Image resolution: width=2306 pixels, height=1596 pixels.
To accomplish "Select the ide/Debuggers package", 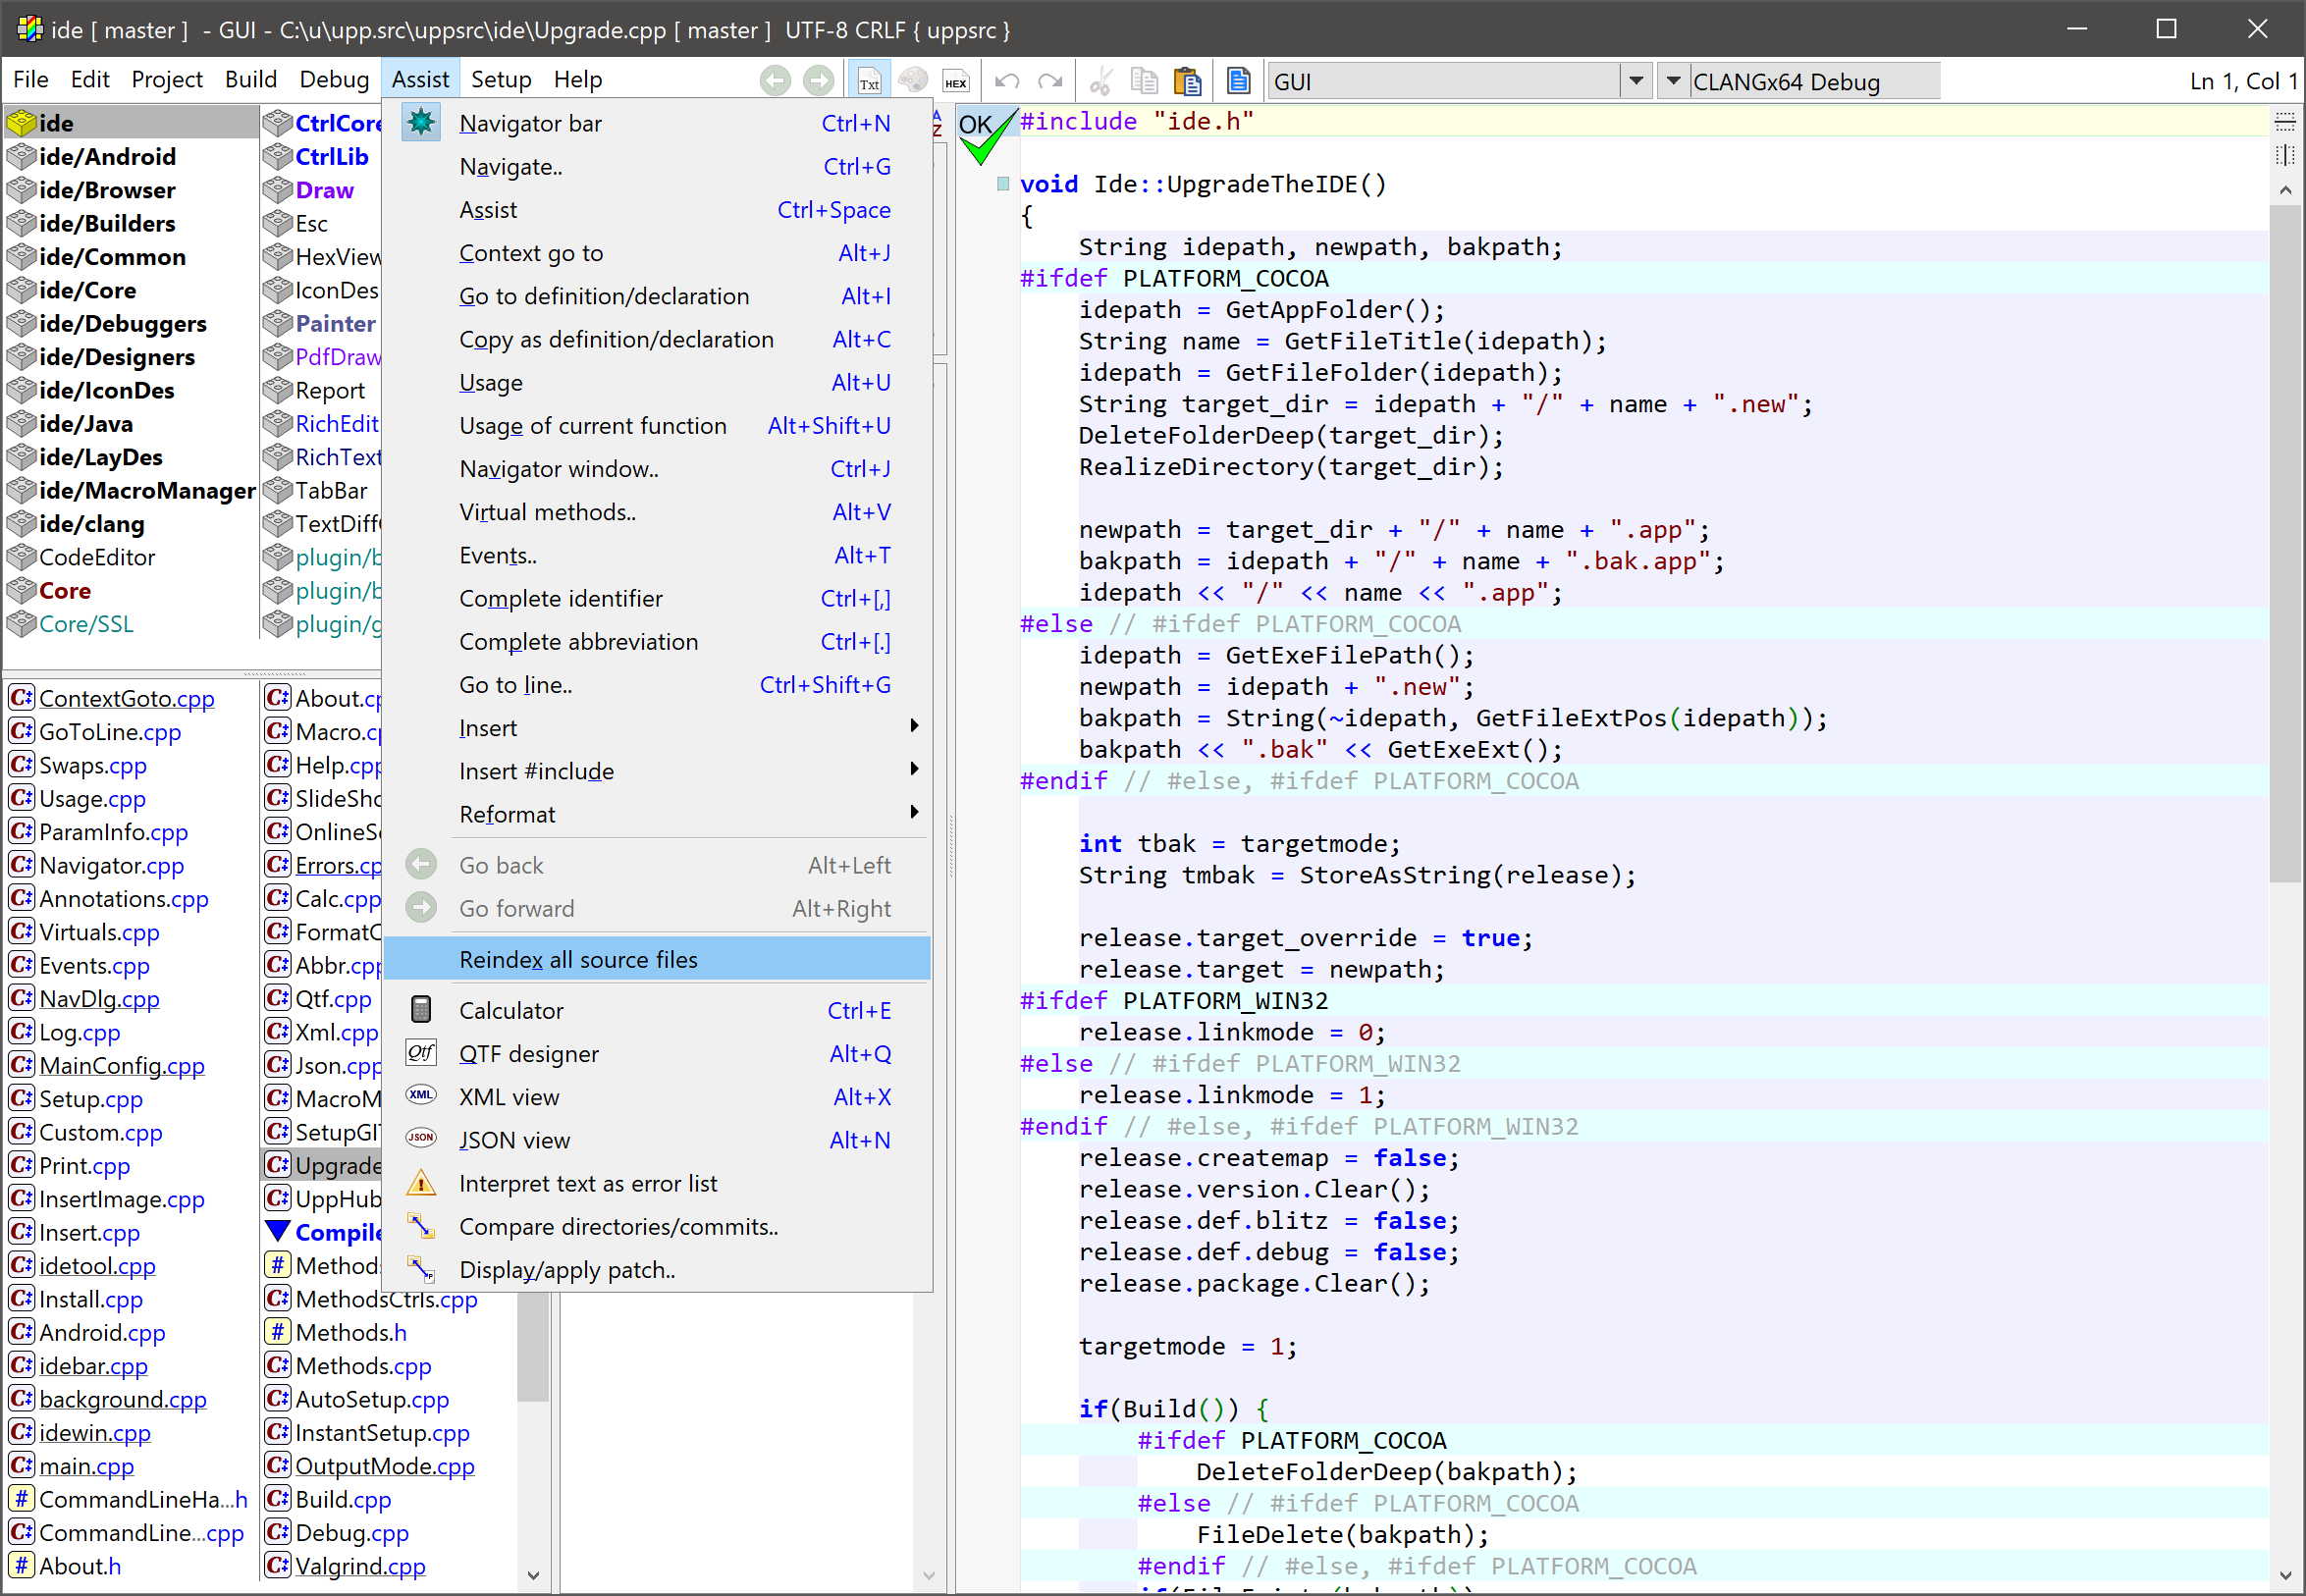I will pyautogui.click(x=122, y=323).
